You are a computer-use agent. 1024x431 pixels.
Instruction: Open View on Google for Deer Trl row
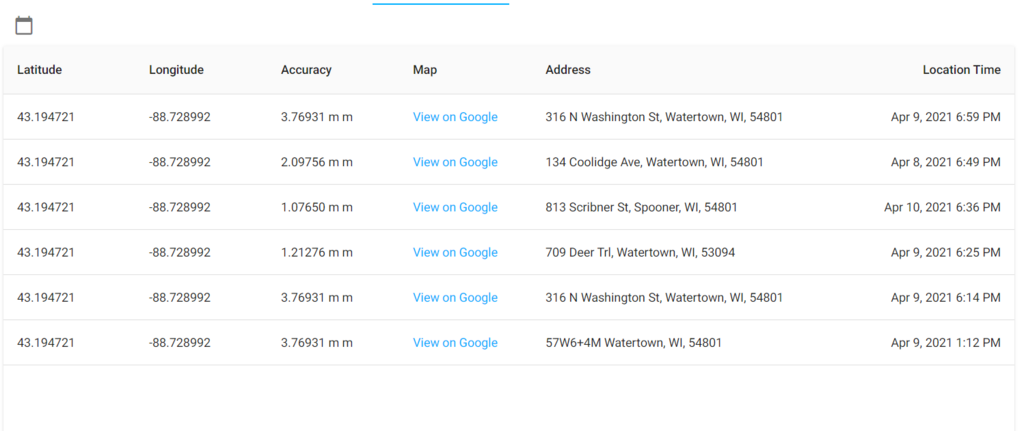tap(455, 252)
